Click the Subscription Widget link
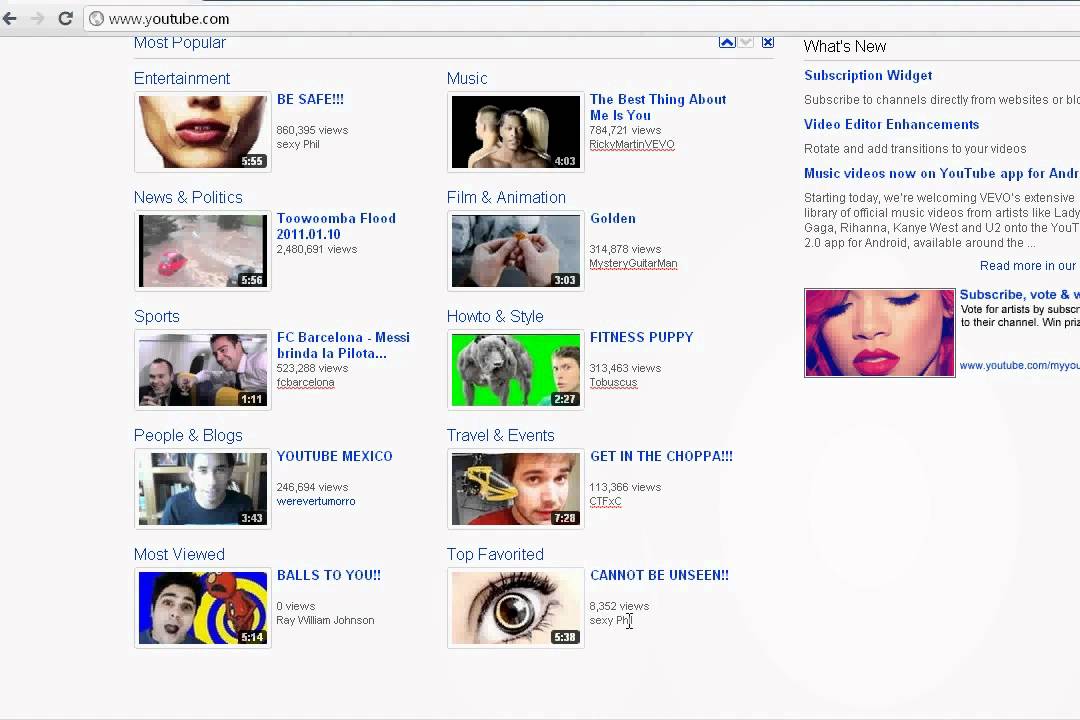1080x720 pixels. (868, 76)
